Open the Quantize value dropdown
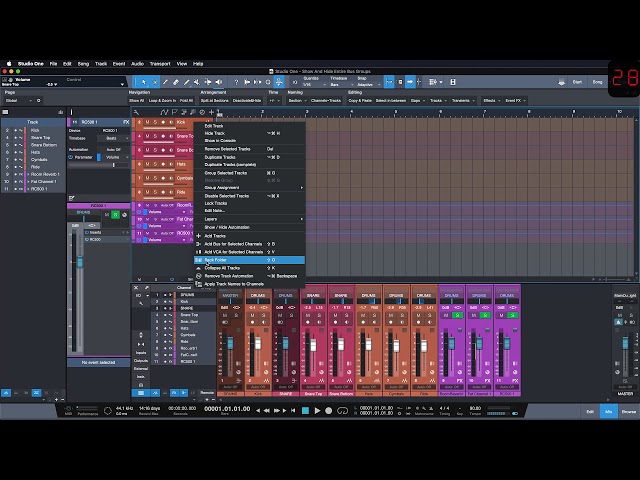The height and width of the screenshot is (480, 640). pos(314,84)
